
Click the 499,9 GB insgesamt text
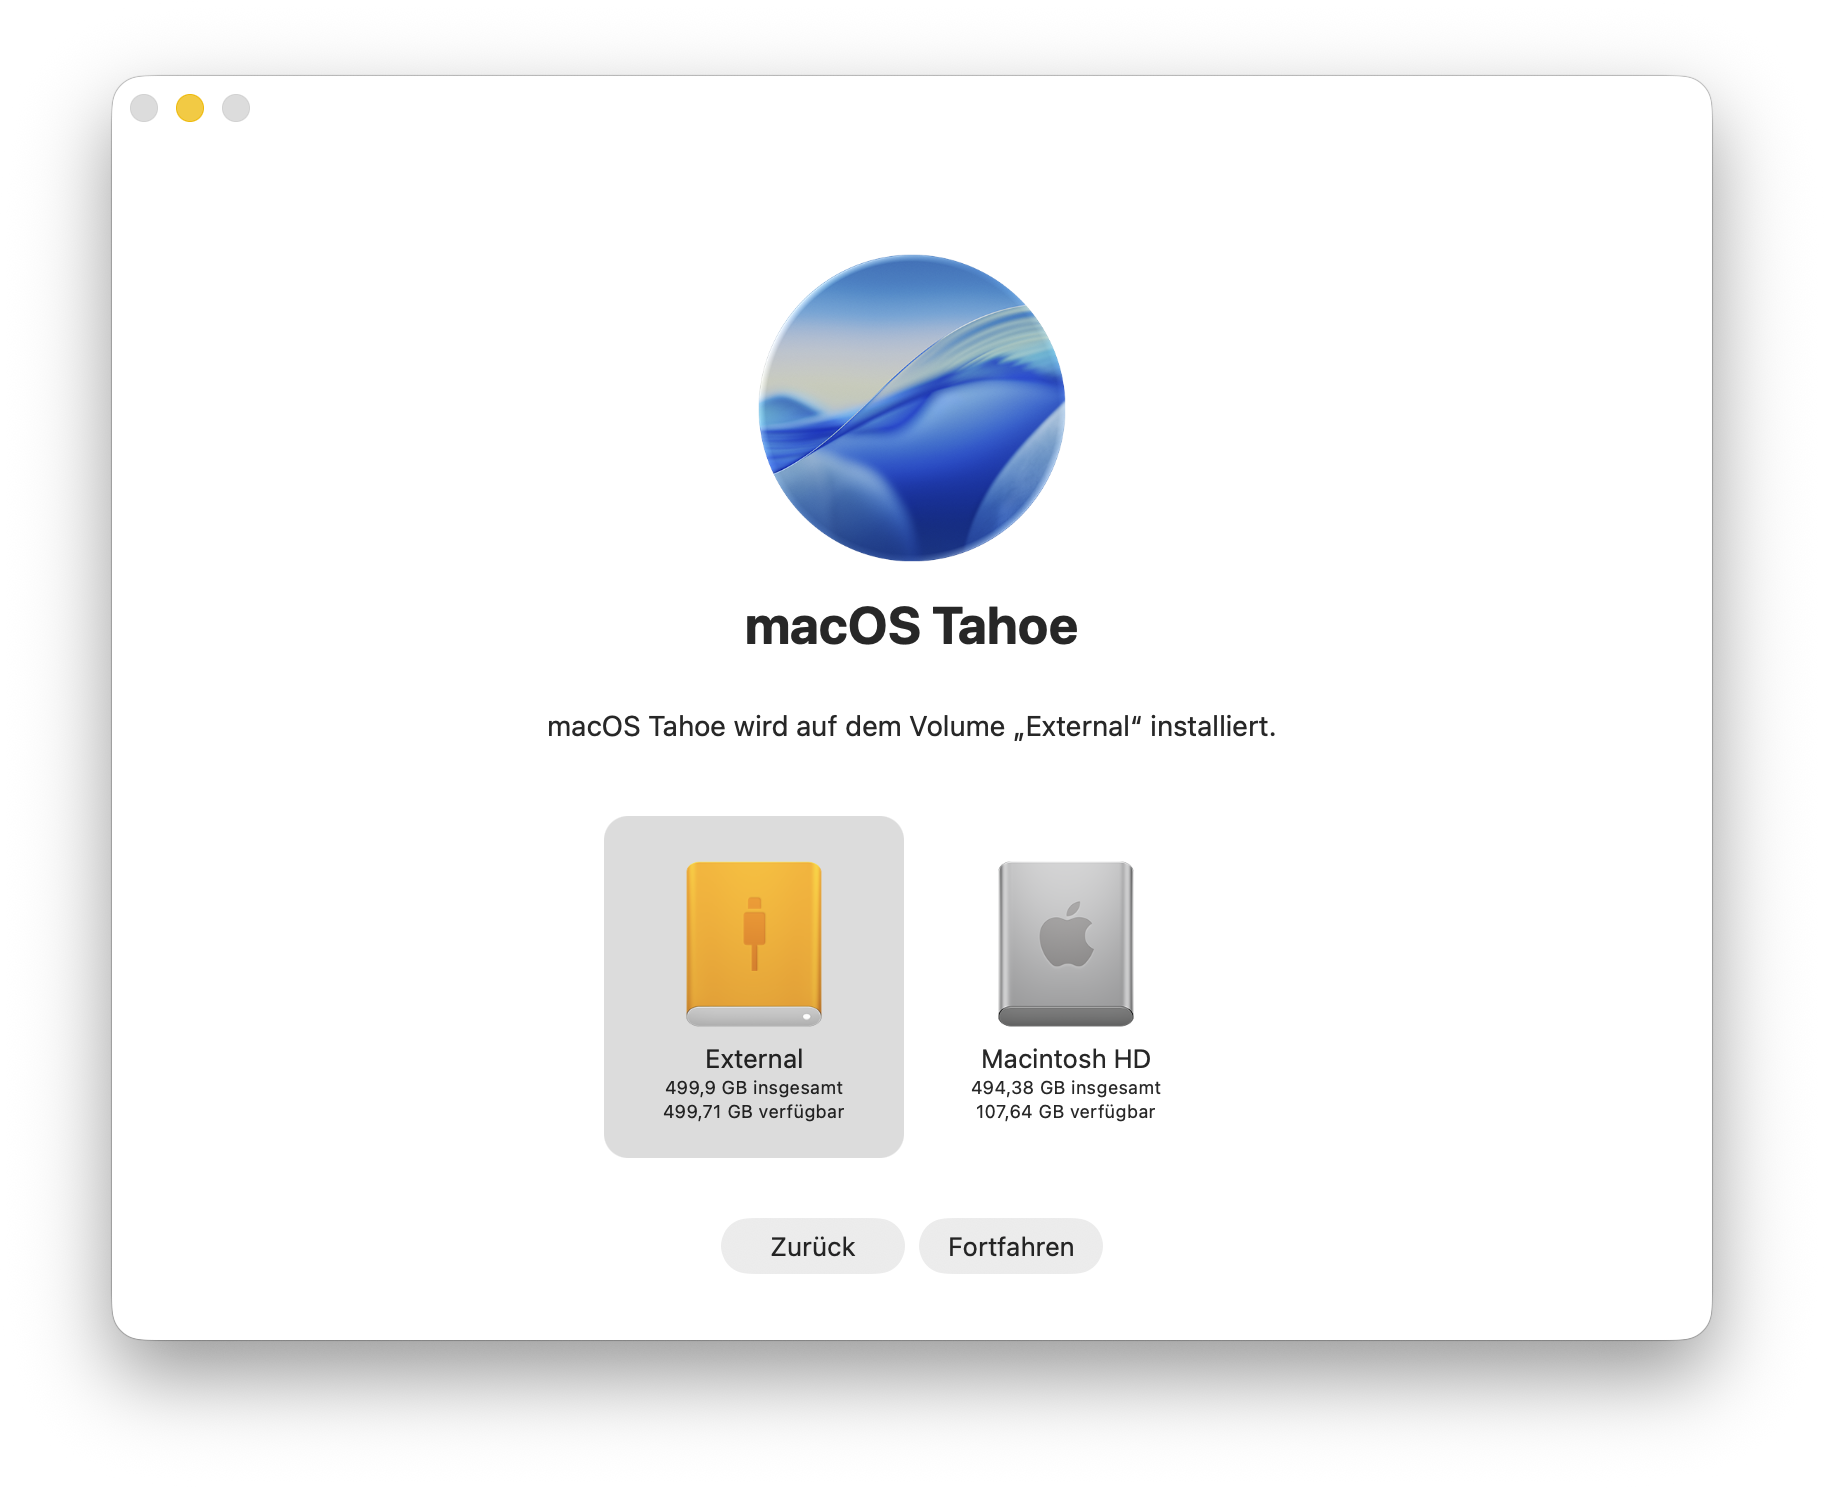coord(754,1088)
